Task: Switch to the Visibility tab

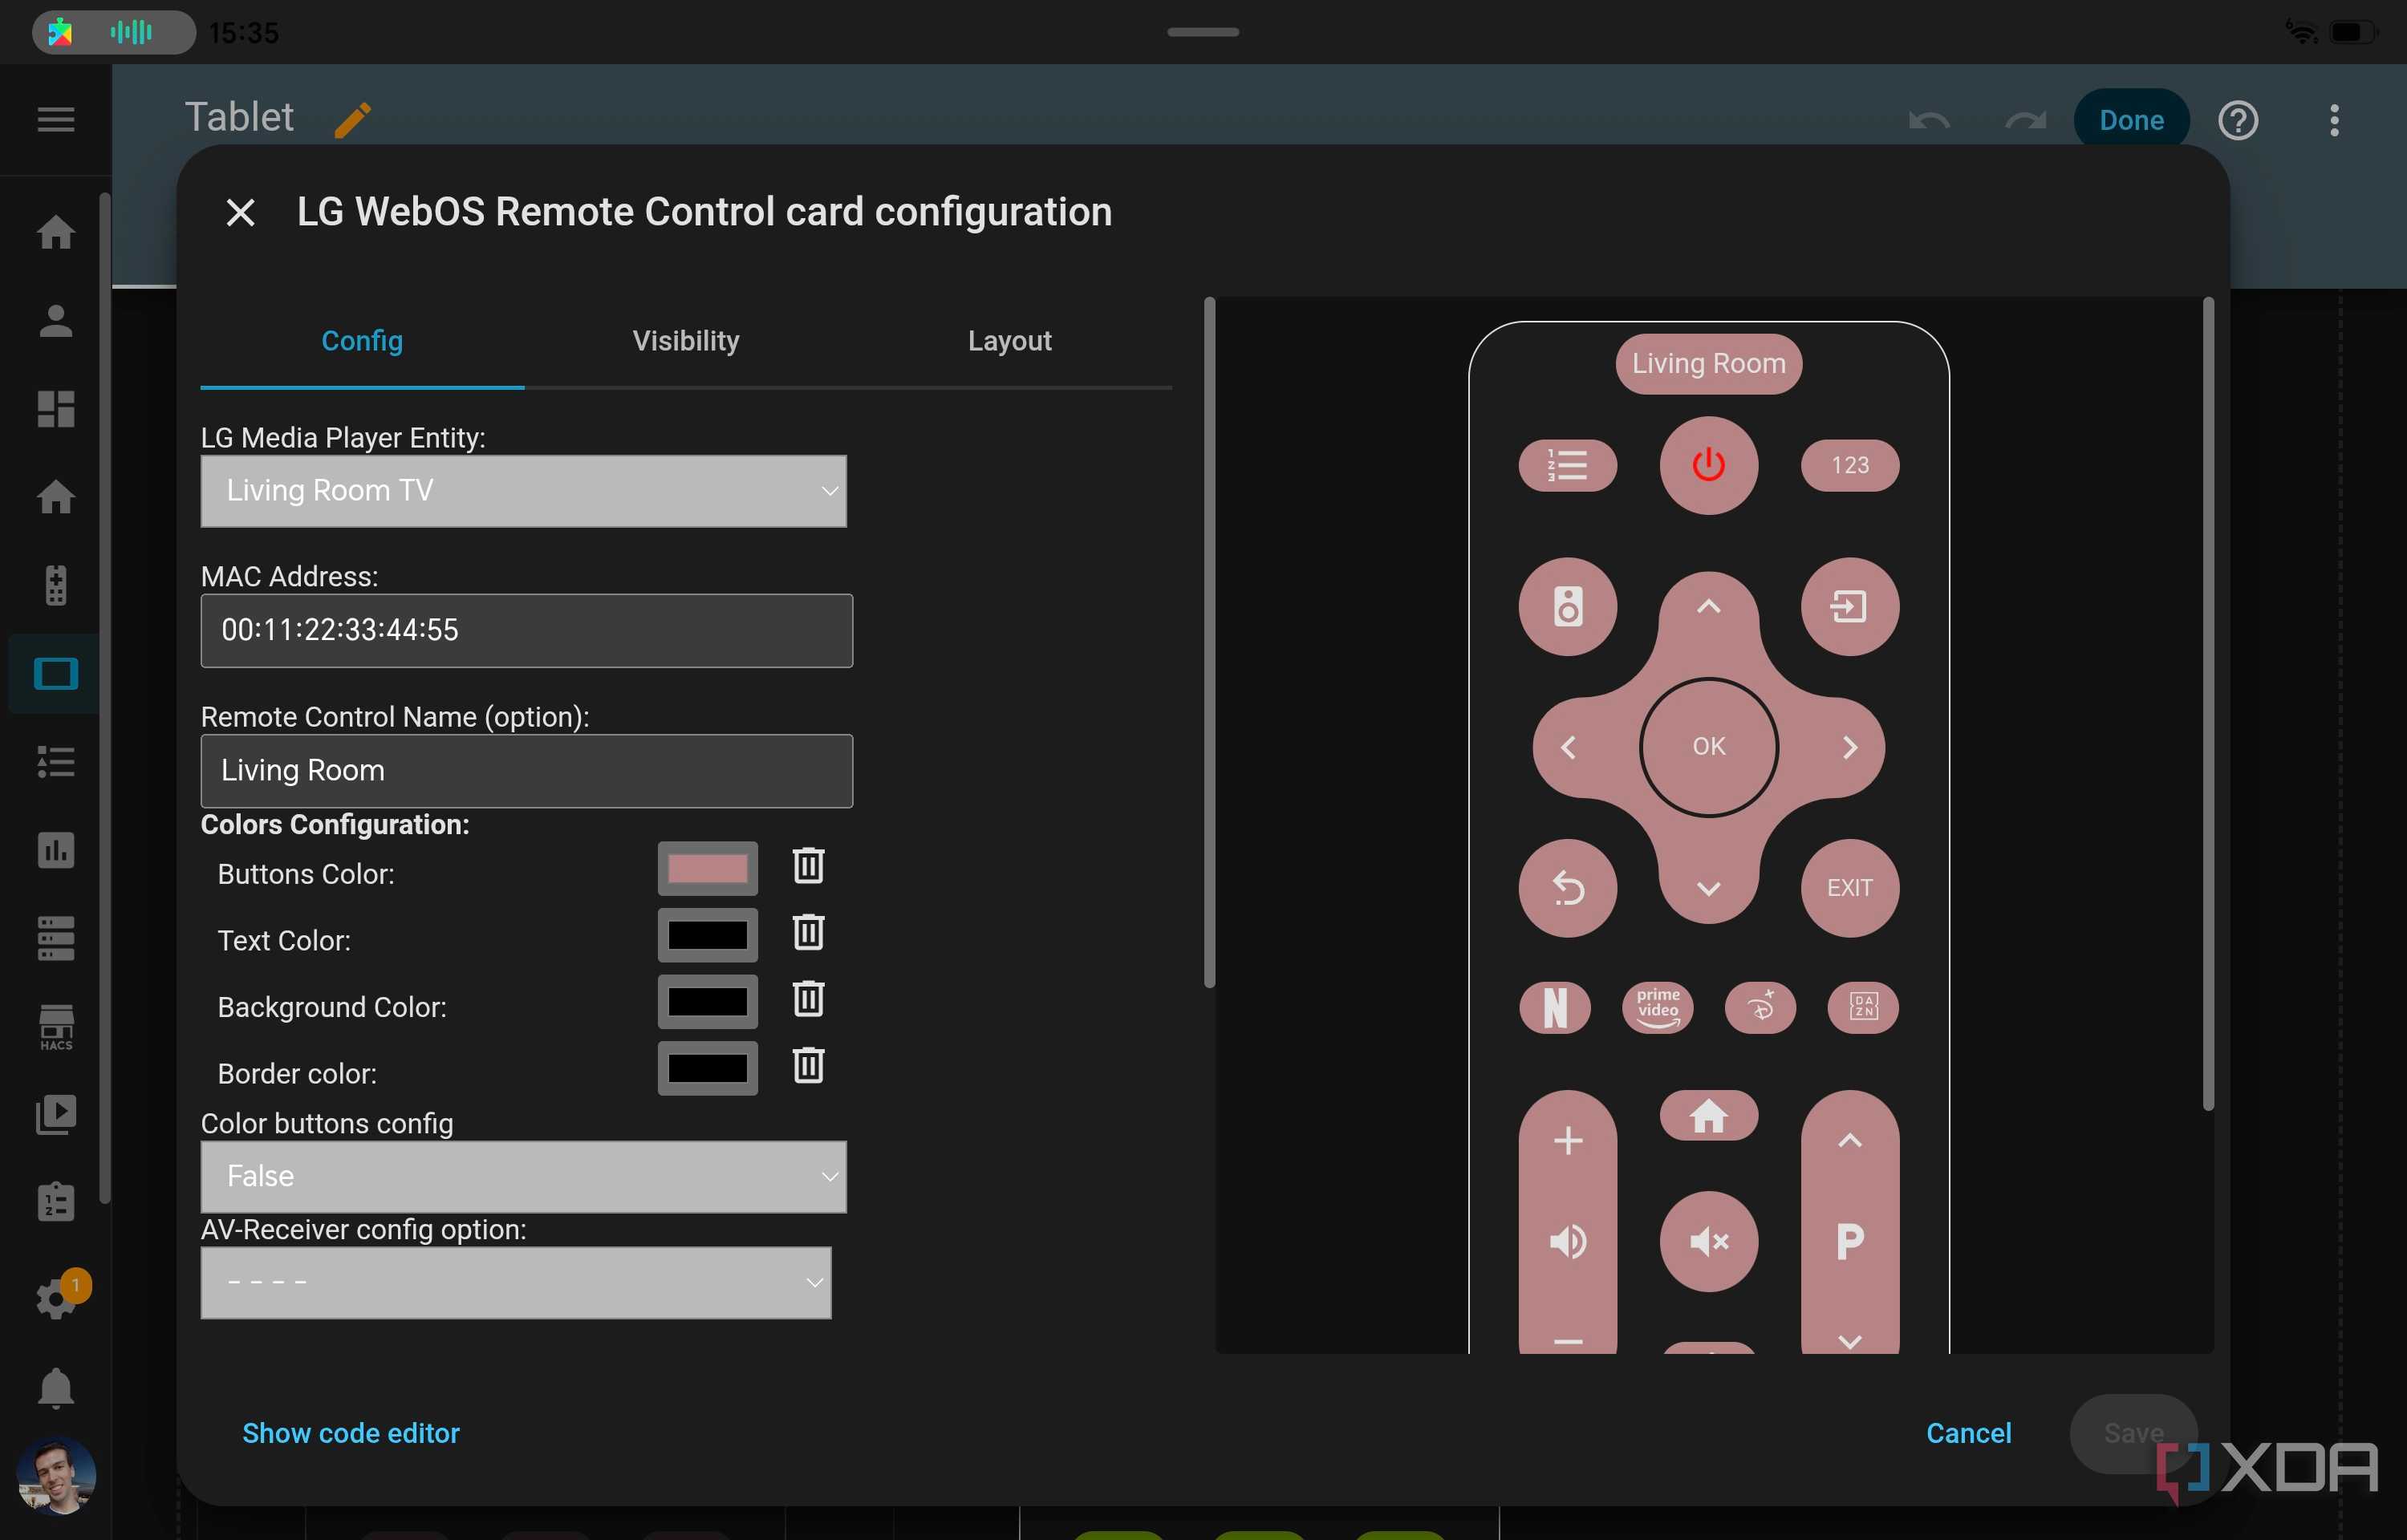Action: point(686,341)
